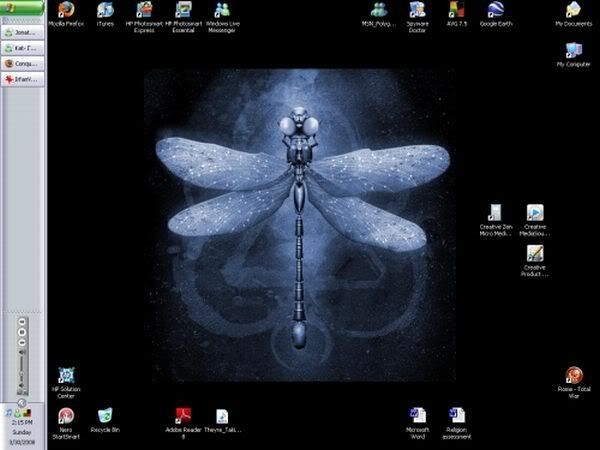The width and height of the screenshot is (600, 450).
Task: Click the iTunes music note tray icon
Action: click(8, 412)
